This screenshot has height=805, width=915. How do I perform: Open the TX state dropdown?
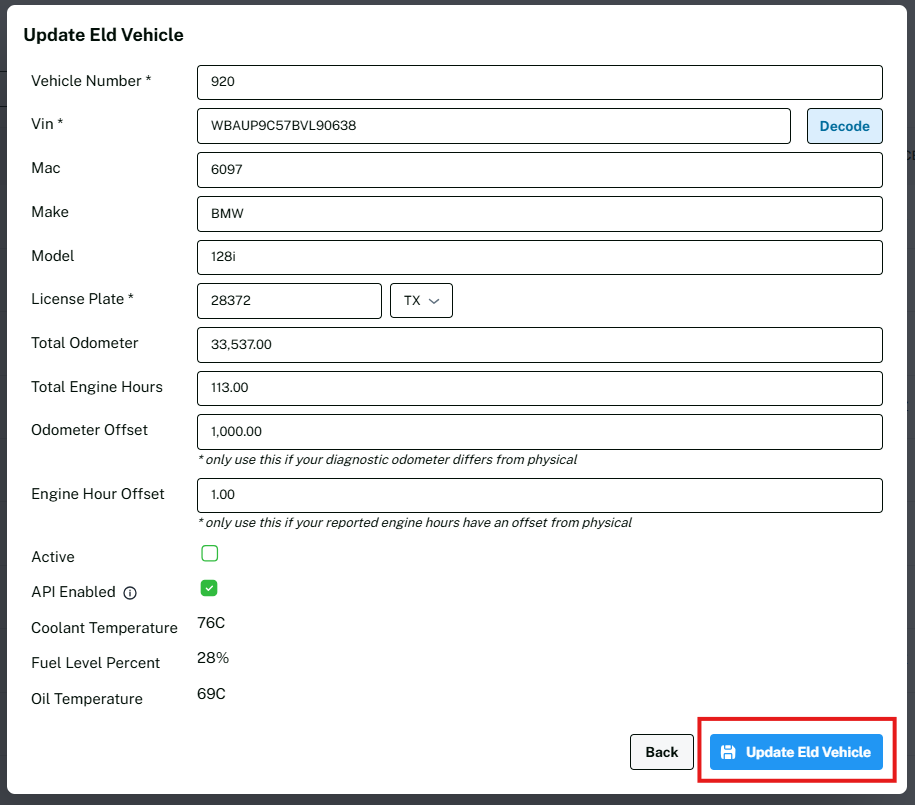click(x=421, y=301)
